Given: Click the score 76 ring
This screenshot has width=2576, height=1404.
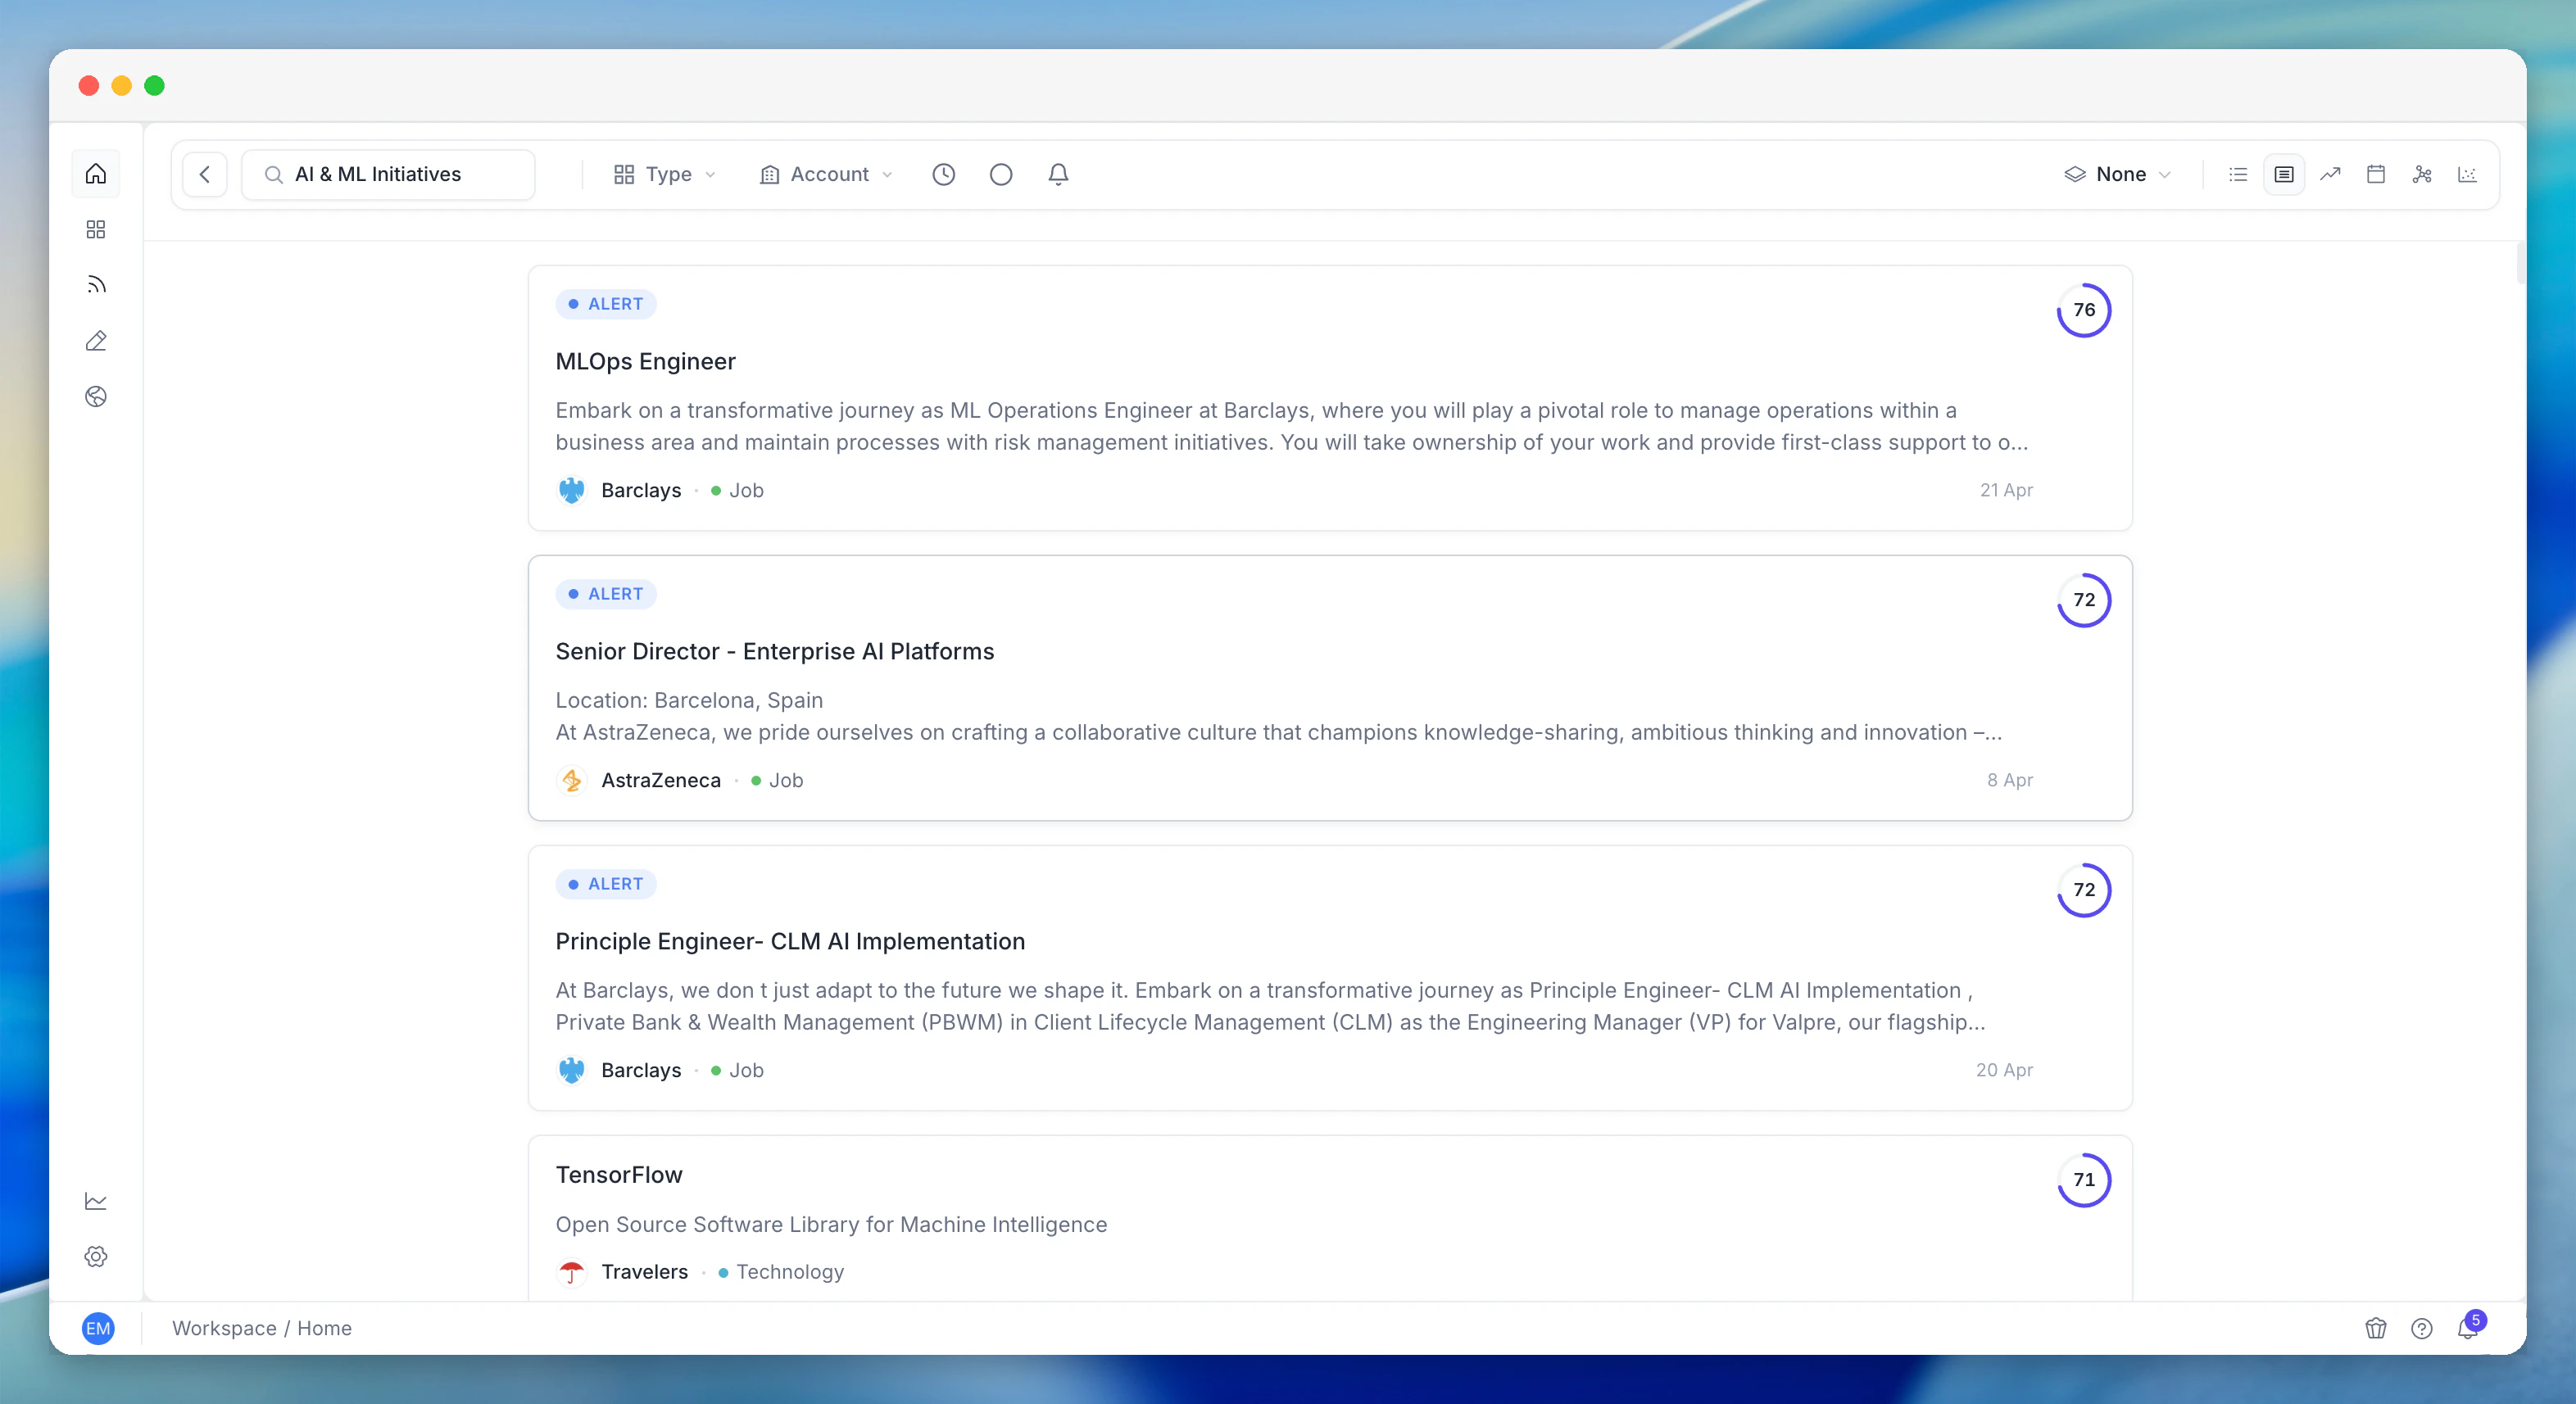Looking at the screenshot, I should tap(2084, 310).
